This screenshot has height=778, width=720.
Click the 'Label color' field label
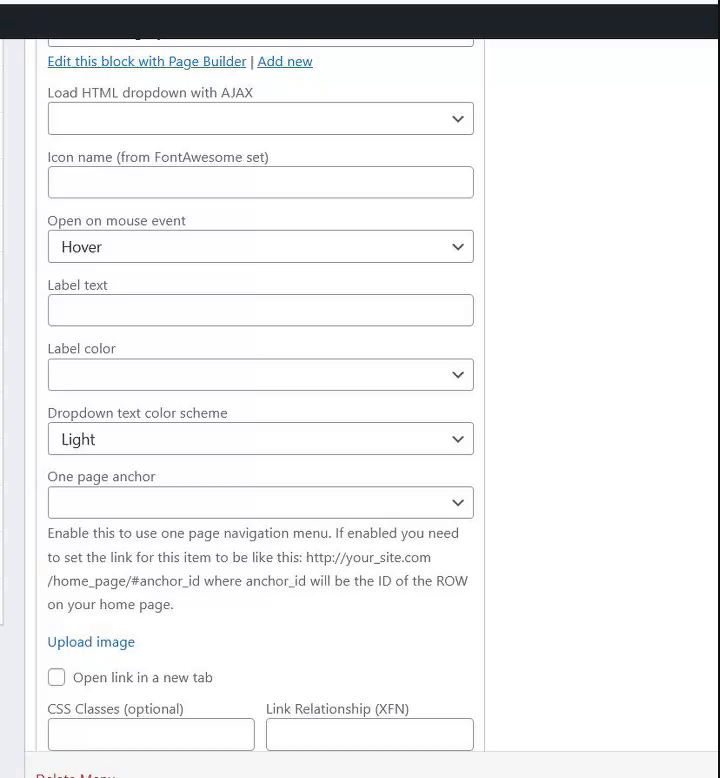click(82, 349)
